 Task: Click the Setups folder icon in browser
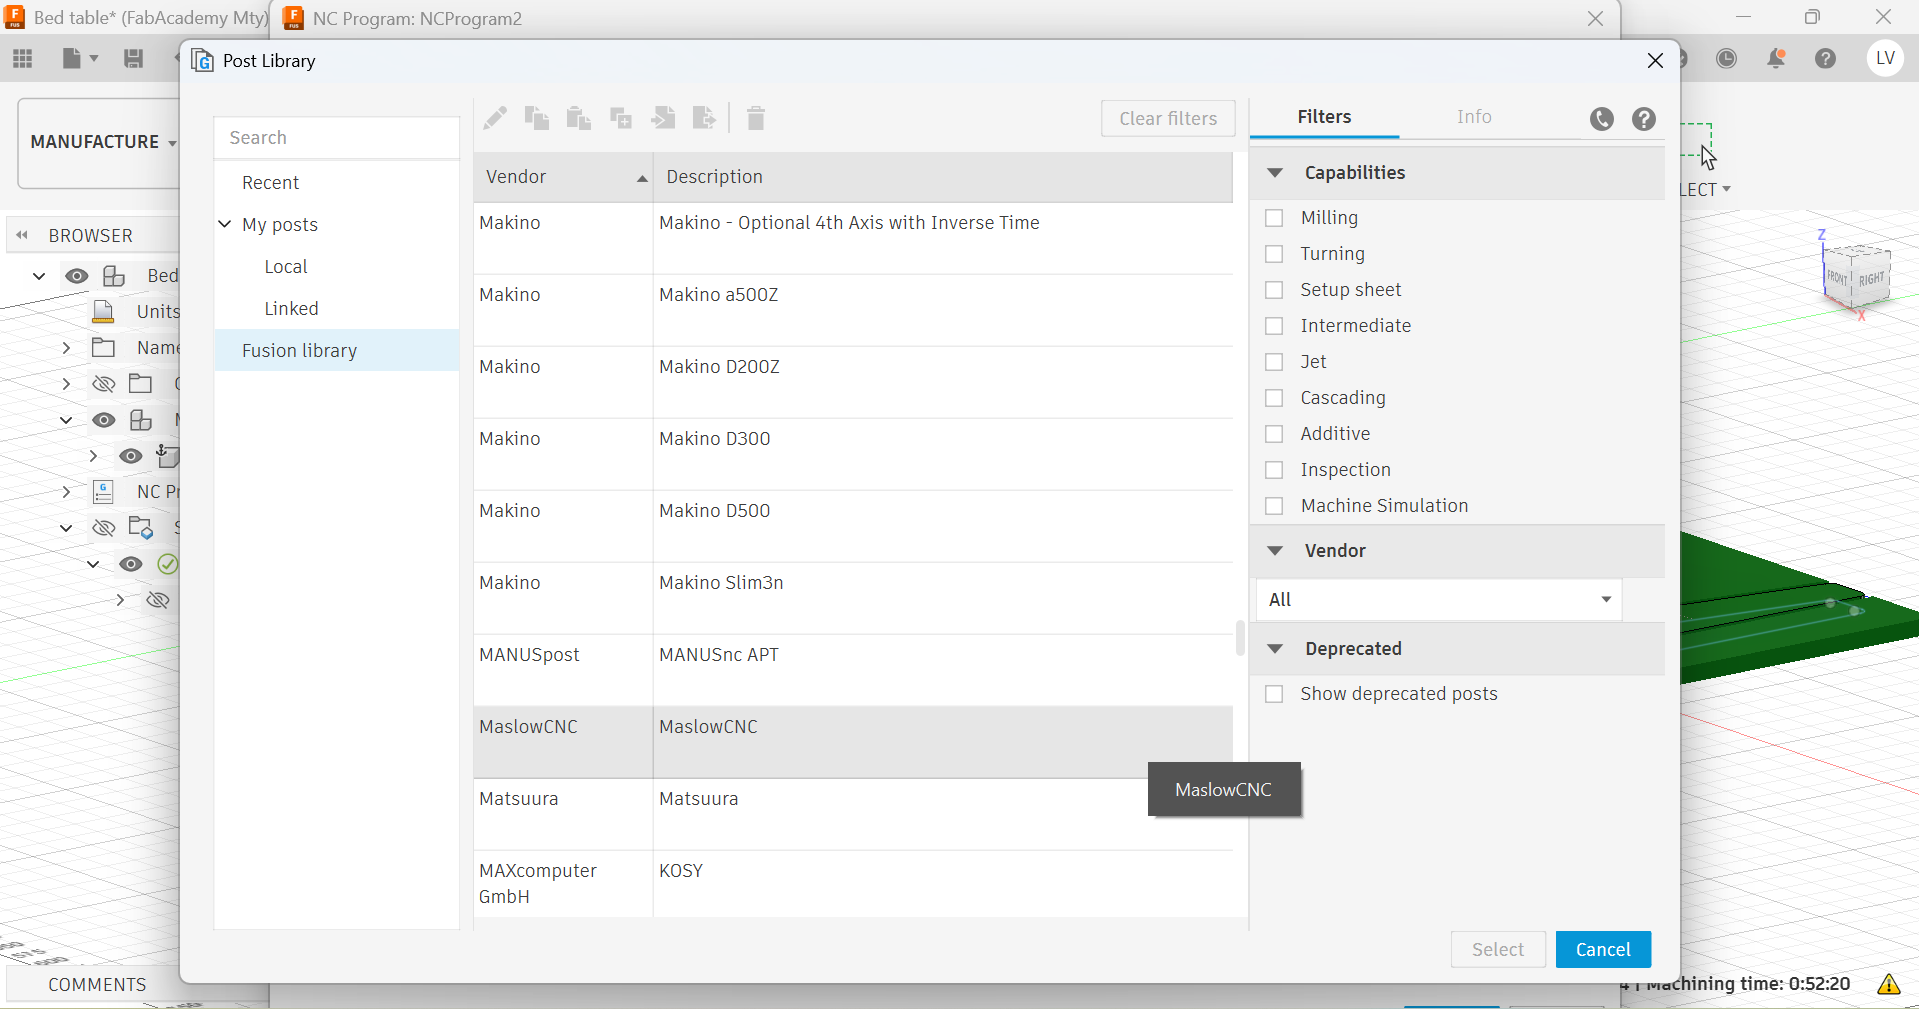click(x=141, y=528)
